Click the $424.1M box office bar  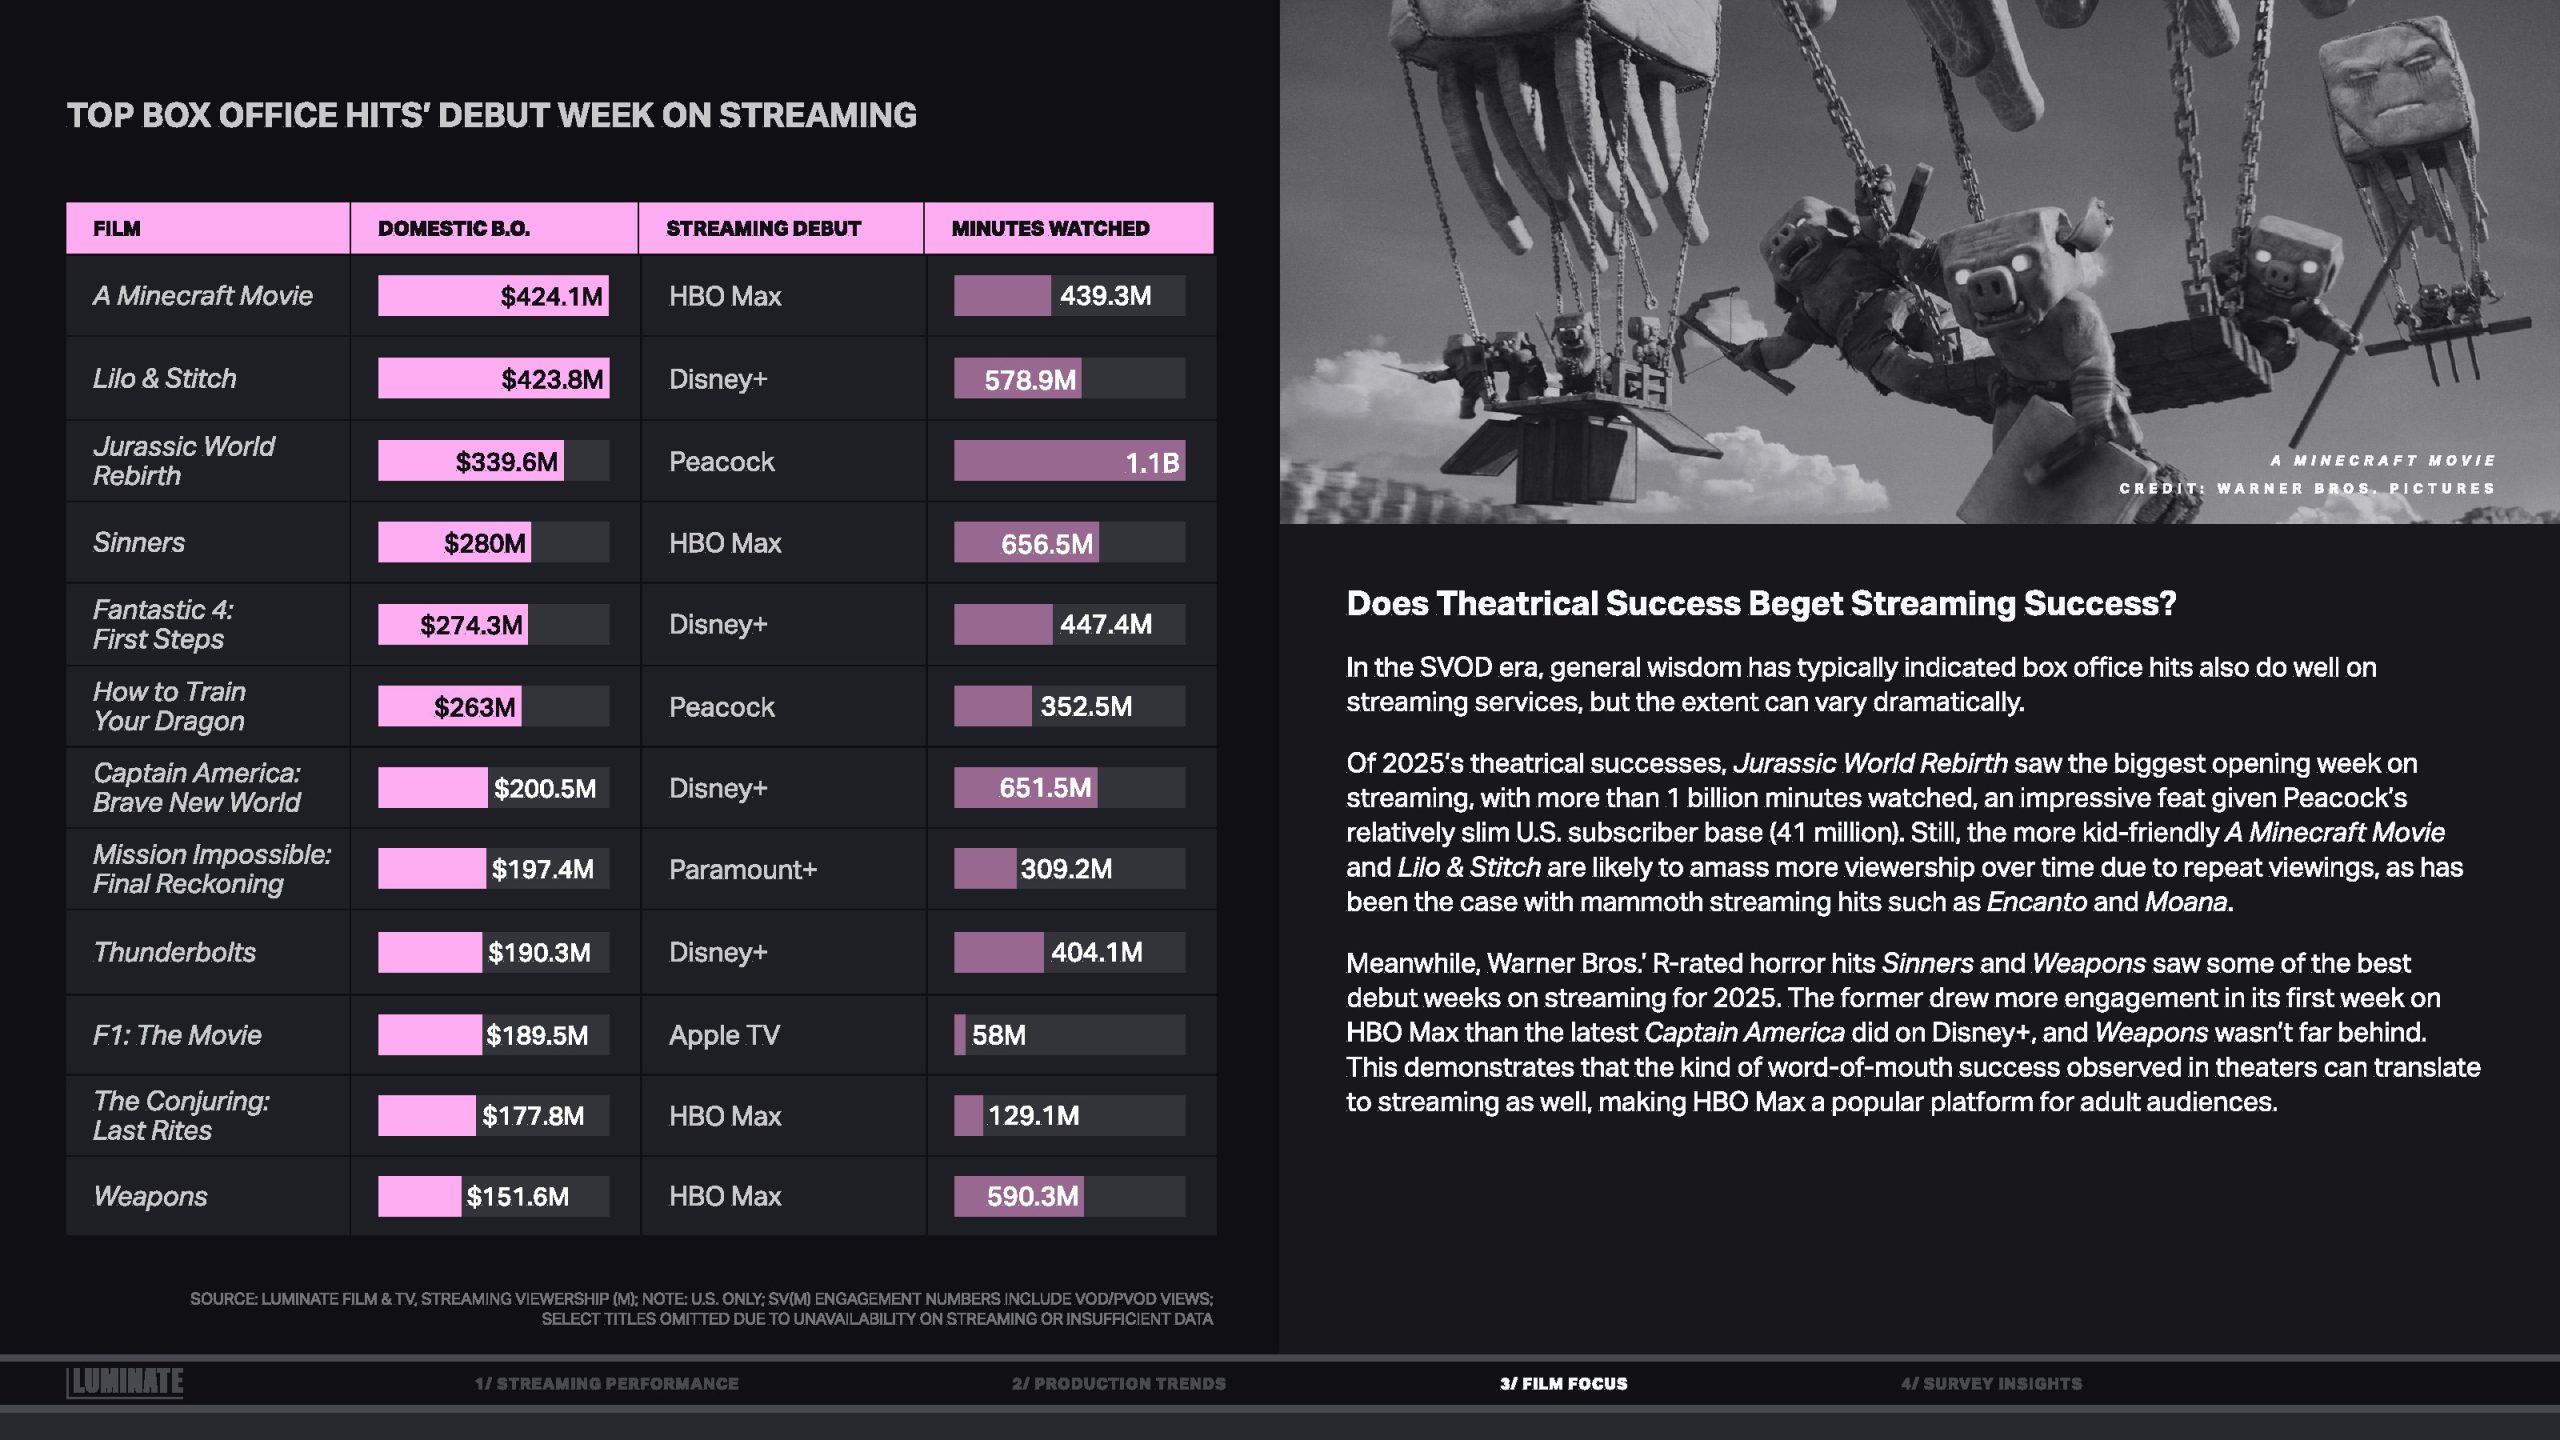coord(493,296)
